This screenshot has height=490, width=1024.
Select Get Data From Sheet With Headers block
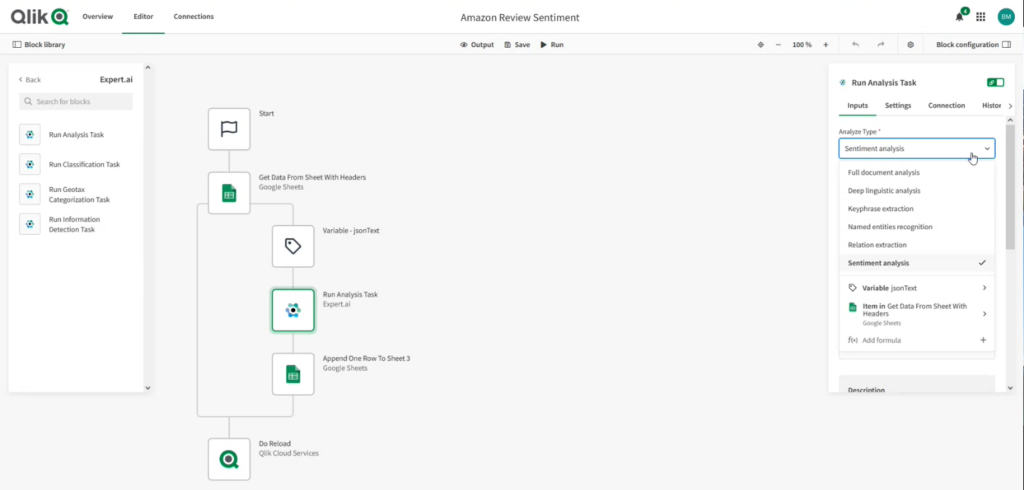pyautogui.click(x=229, y=193)
